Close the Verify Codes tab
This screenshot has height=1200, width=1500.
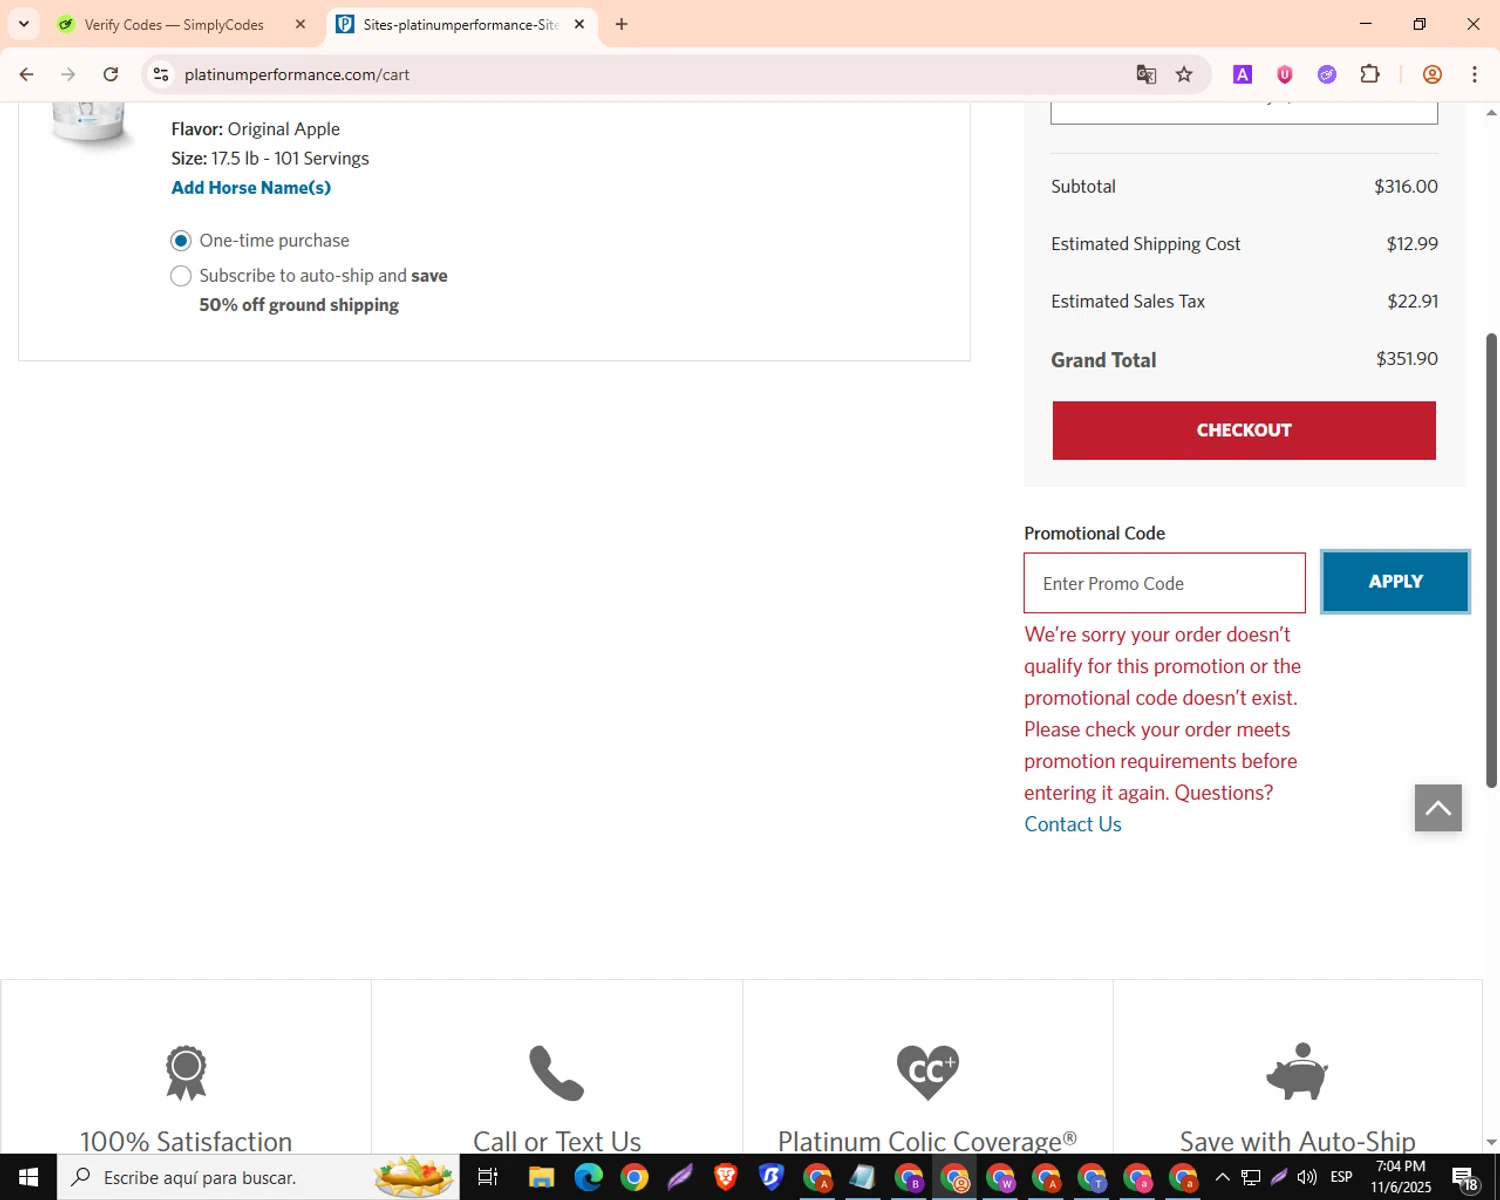coord(300,24)
